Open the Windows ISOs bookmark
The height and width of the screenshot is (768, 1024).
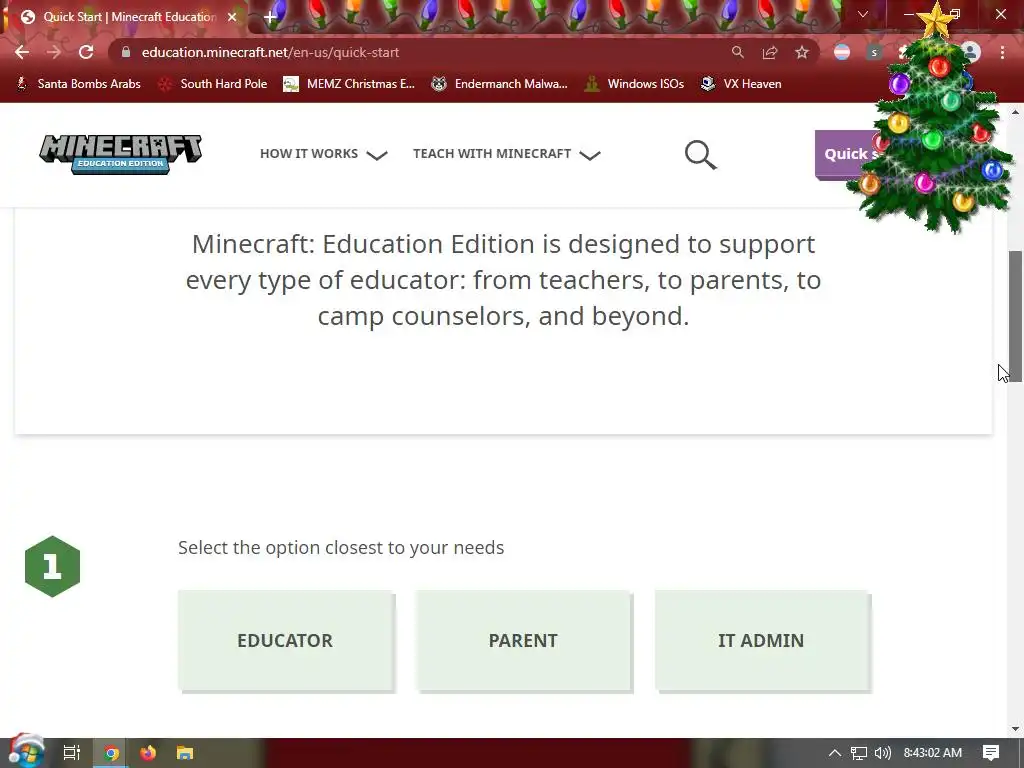pyautogui.click(x=635, y=84)
